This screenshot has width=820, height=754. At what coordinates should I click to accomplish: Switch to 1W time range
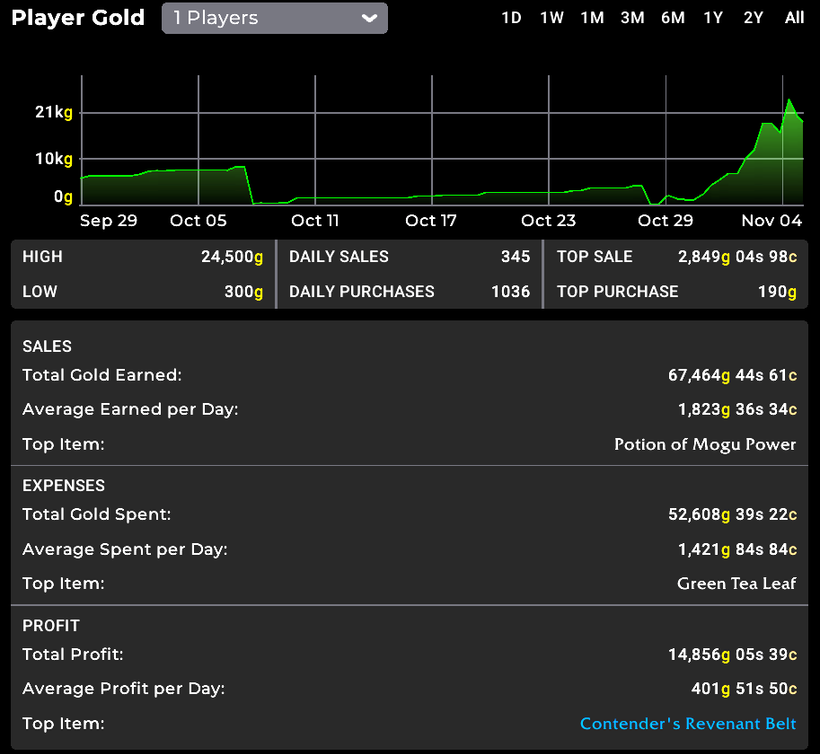point(551,18)
